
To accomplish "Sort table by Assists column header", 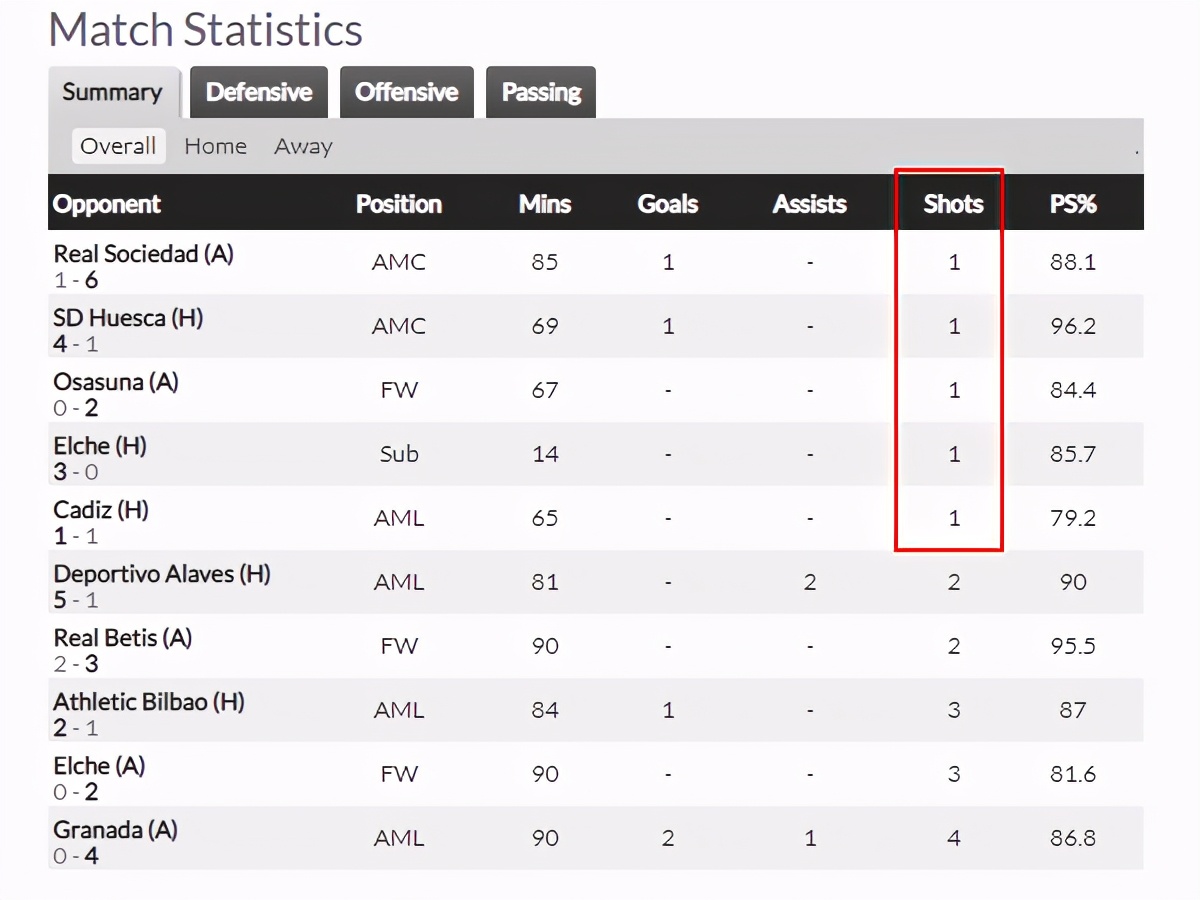I will [x=810, y=204].
